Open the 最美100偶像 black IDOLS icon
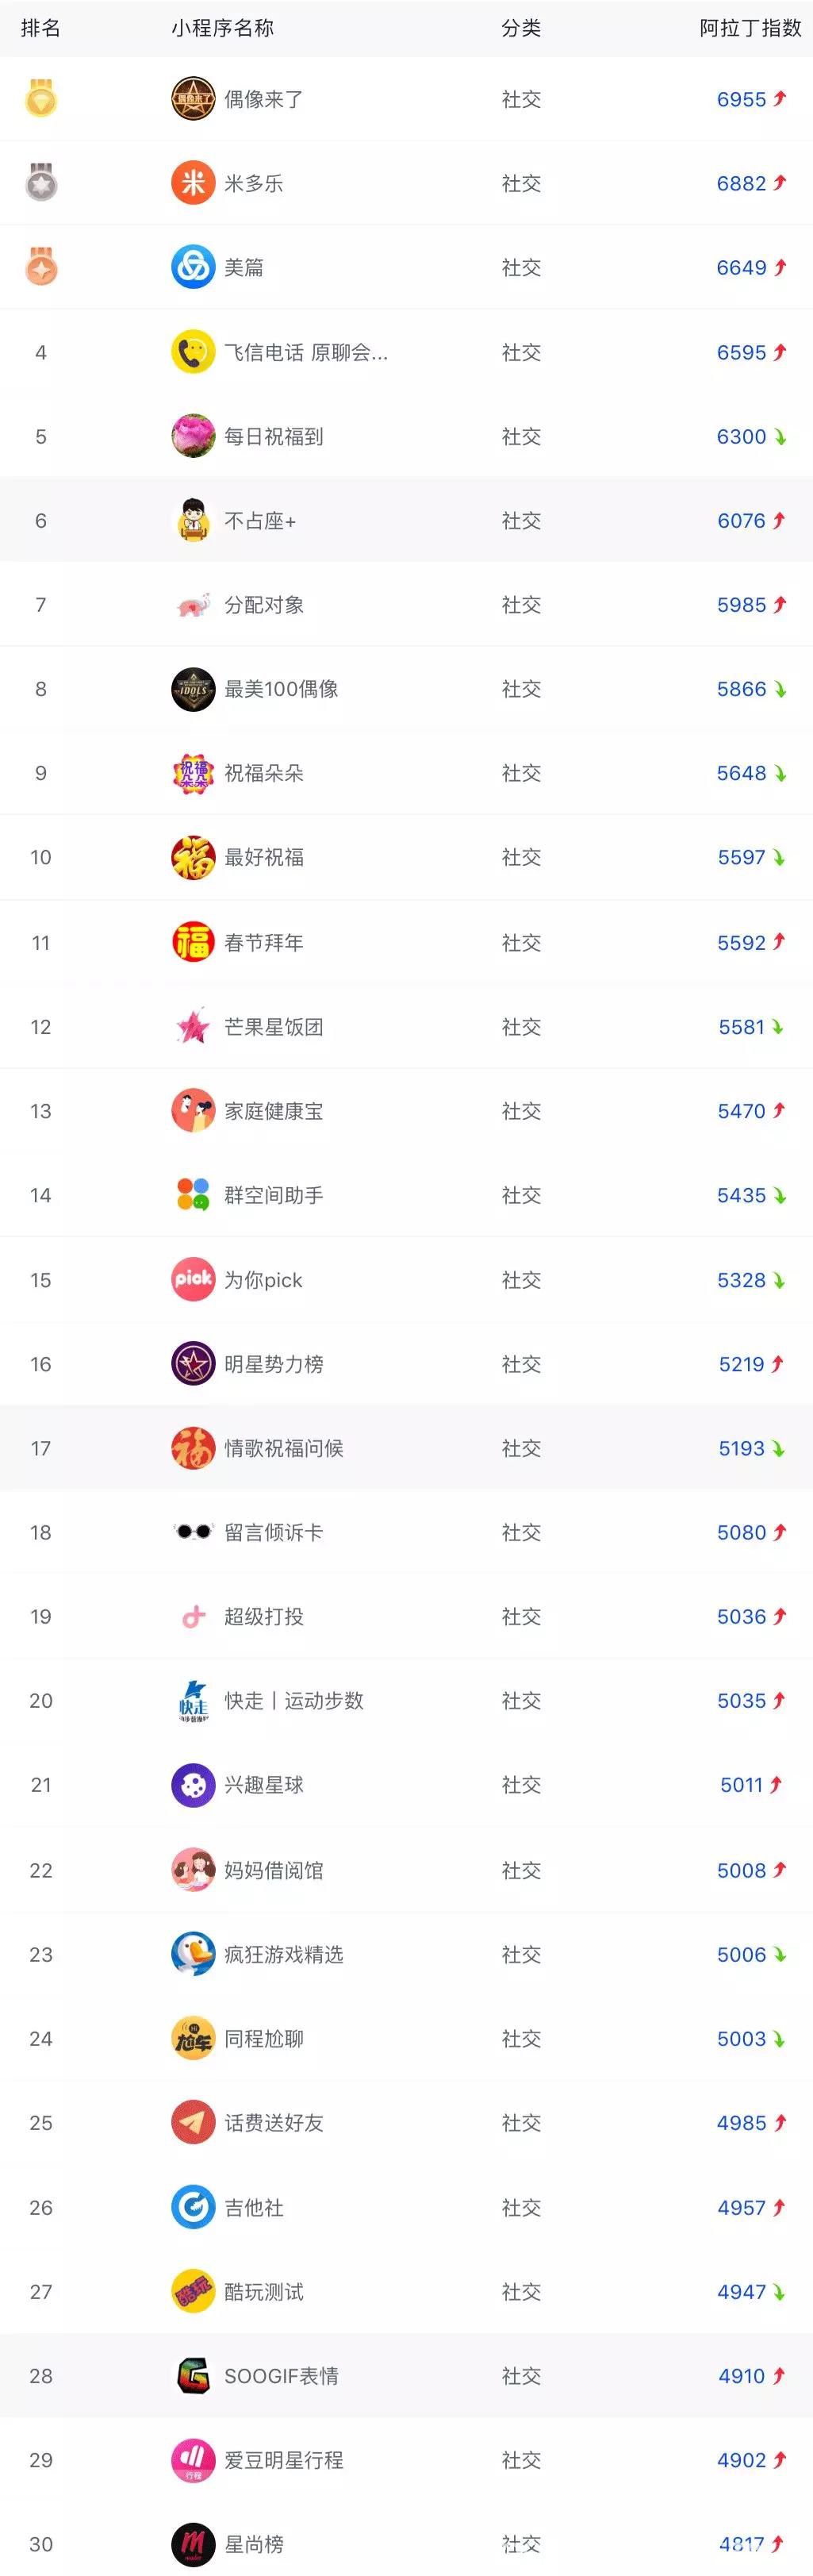The height and width of the screenshot is (2576, 813). pyautogui.click(x=193, y=689)
